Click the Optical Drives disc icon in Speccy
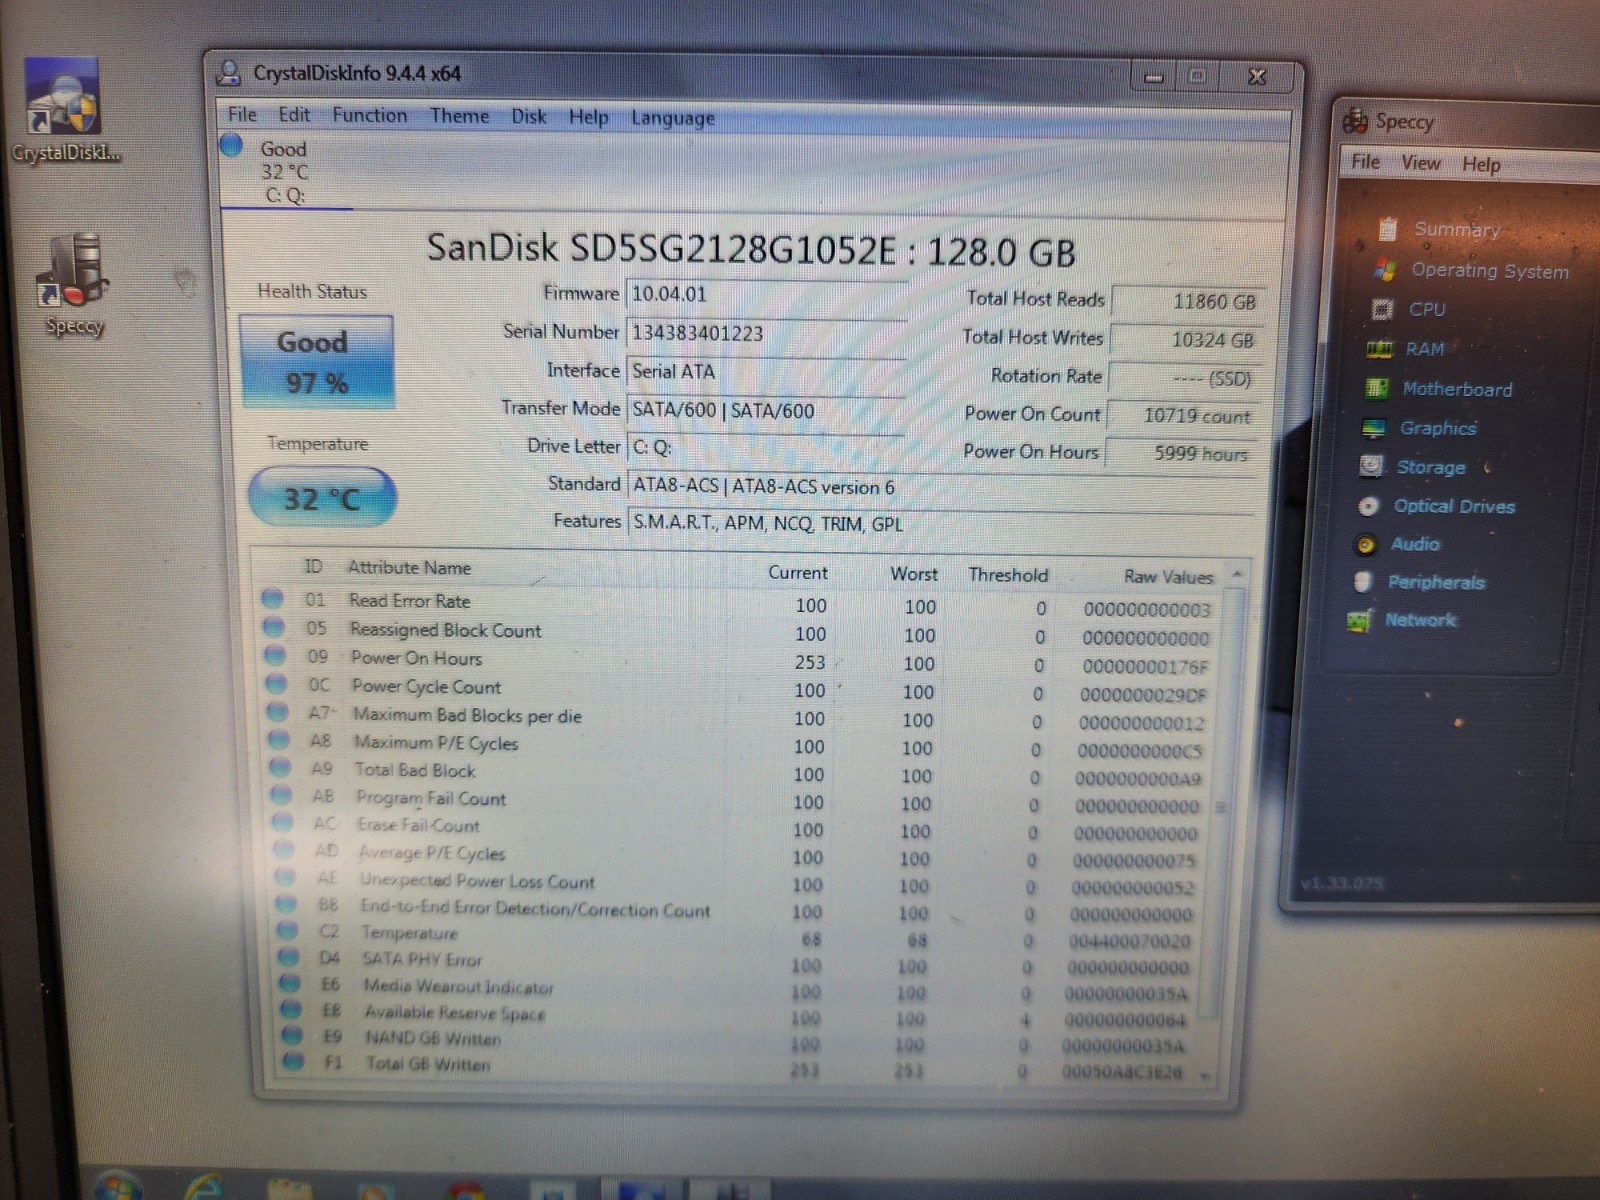This screenshot has width=1600, height=1200. (x=1369, y=506)
